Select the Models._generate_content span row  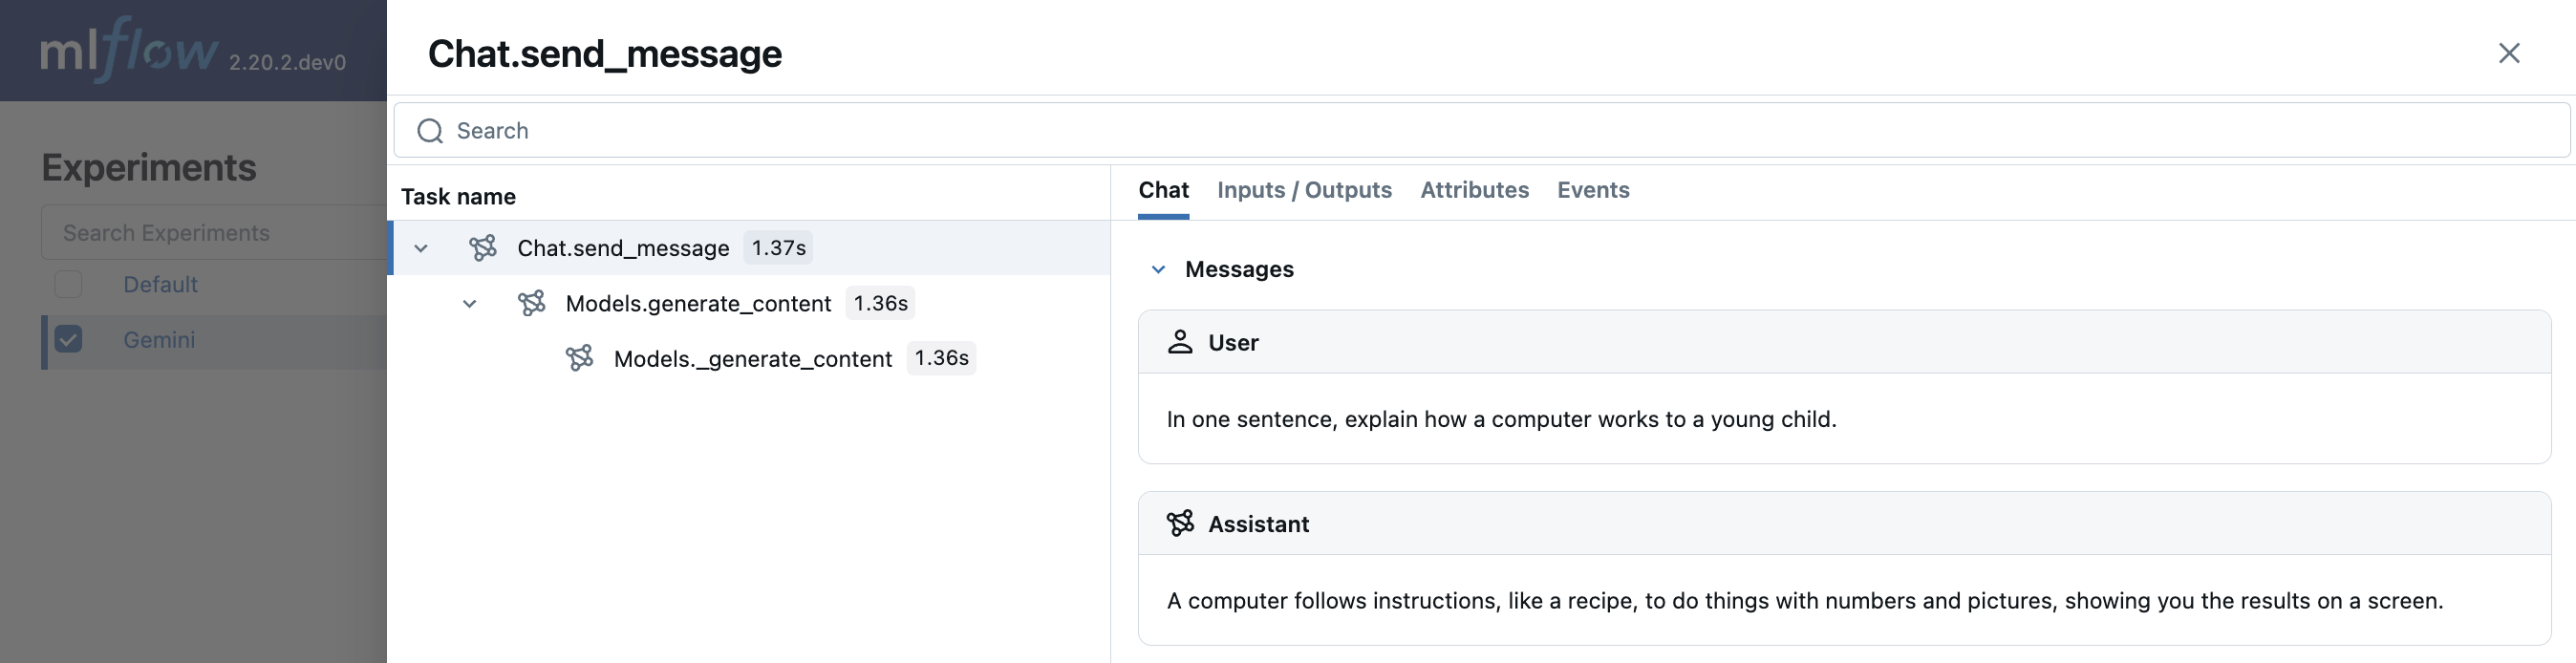[752, 359]
